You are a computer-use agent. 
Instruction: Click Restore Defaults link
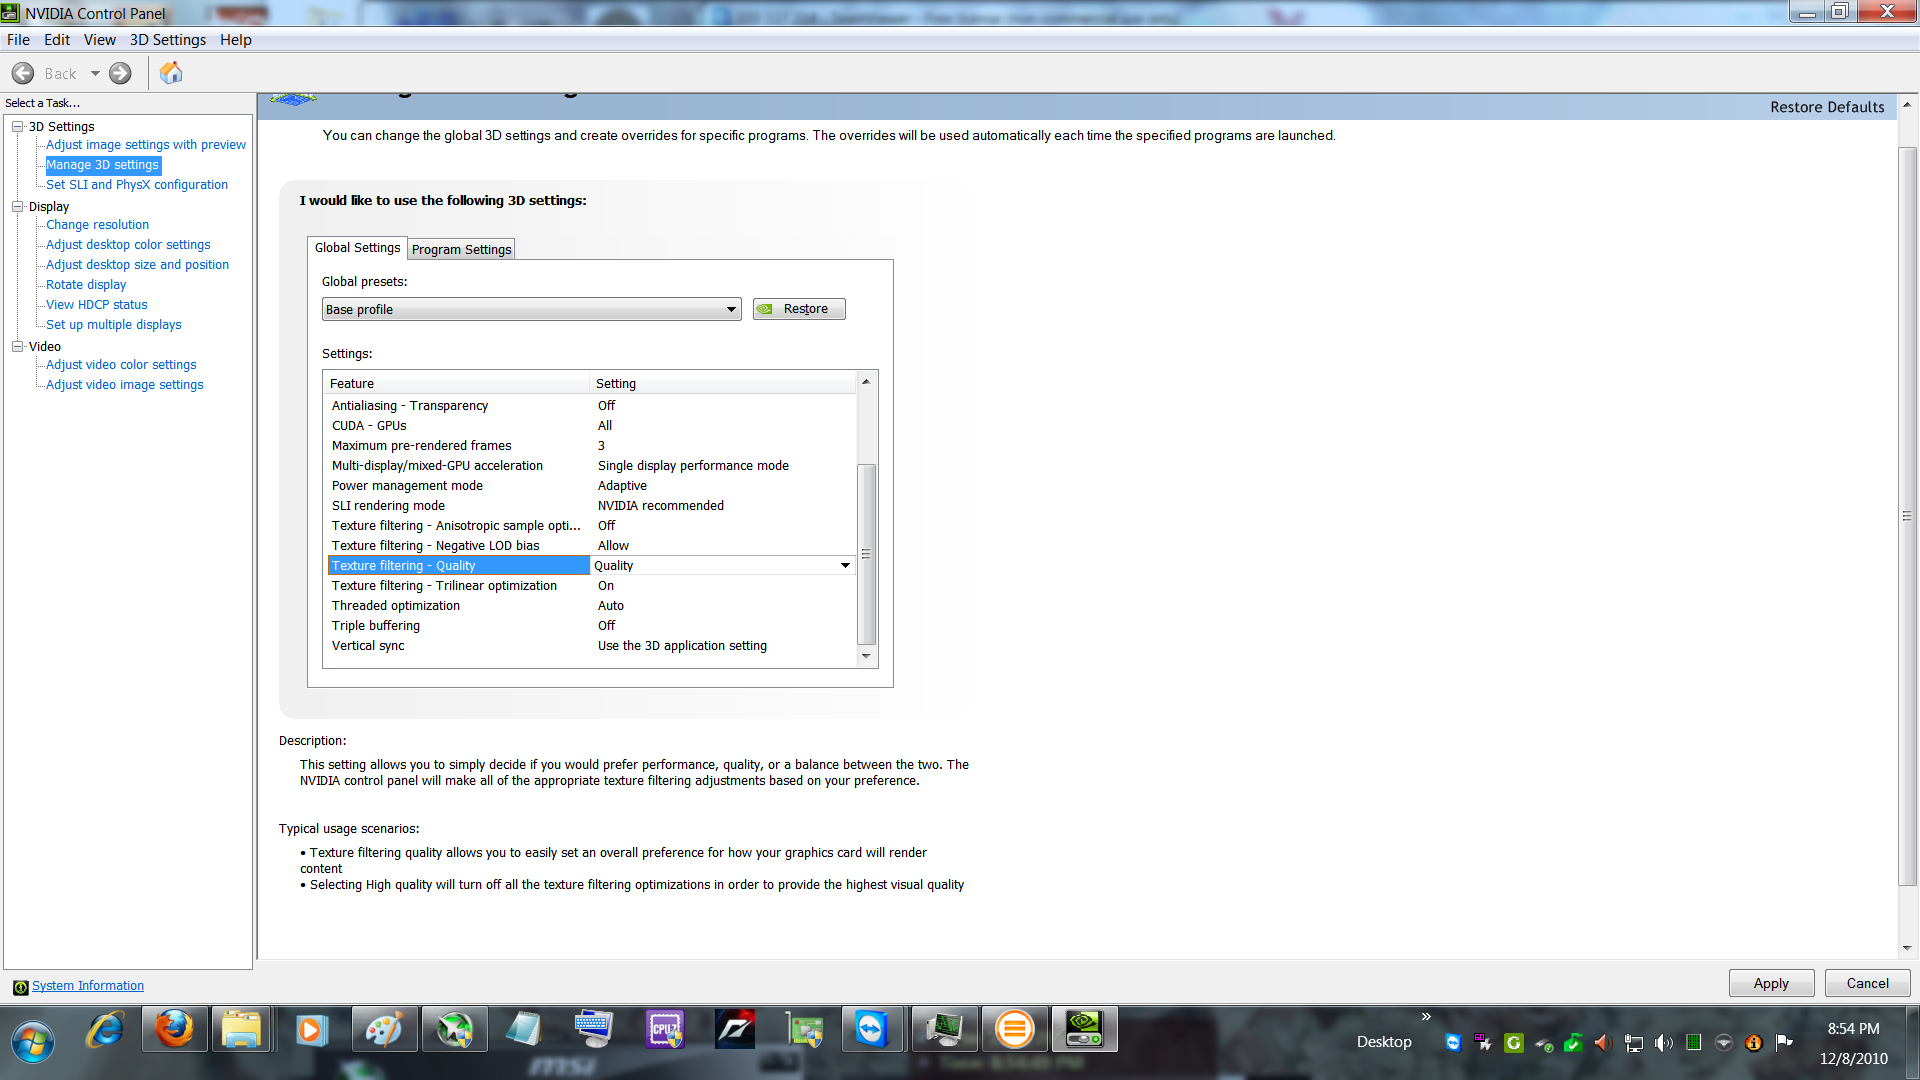click(x=1827, y=107)
